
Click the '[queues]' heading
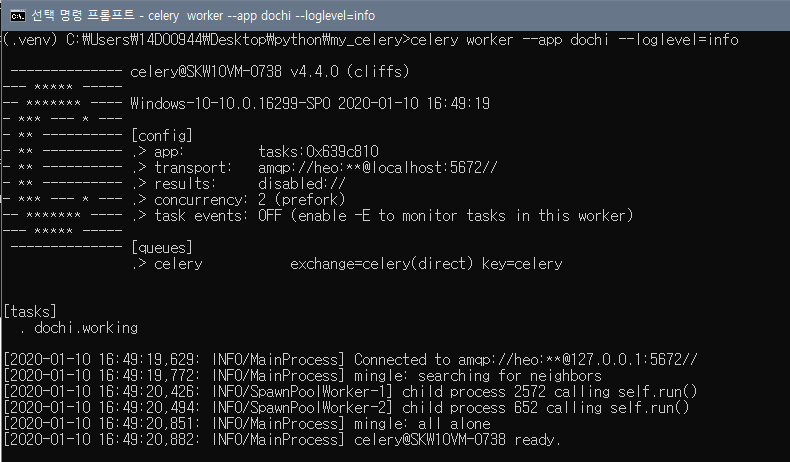point(161,247)
